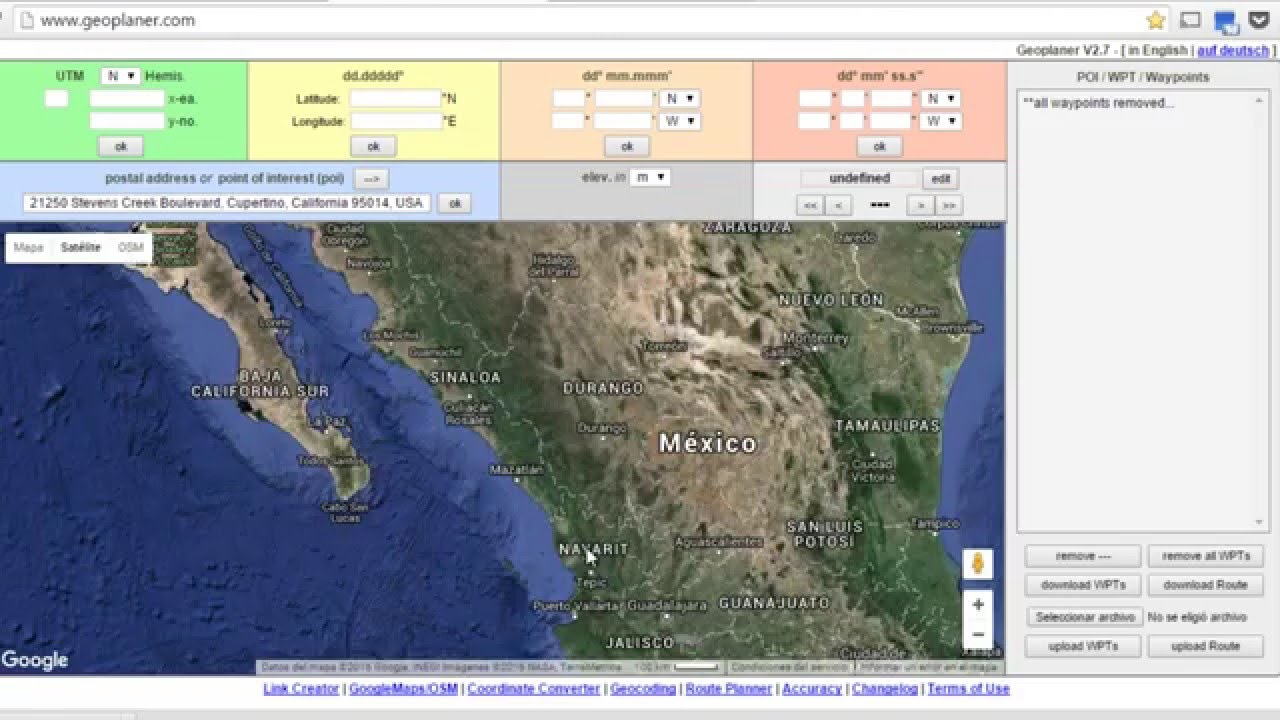Image resolution: width=1280 pixels, height=720 pixels.
Task: Open longitude W dropdown in dd mm.mmm panel
Action: coord(679,121)
